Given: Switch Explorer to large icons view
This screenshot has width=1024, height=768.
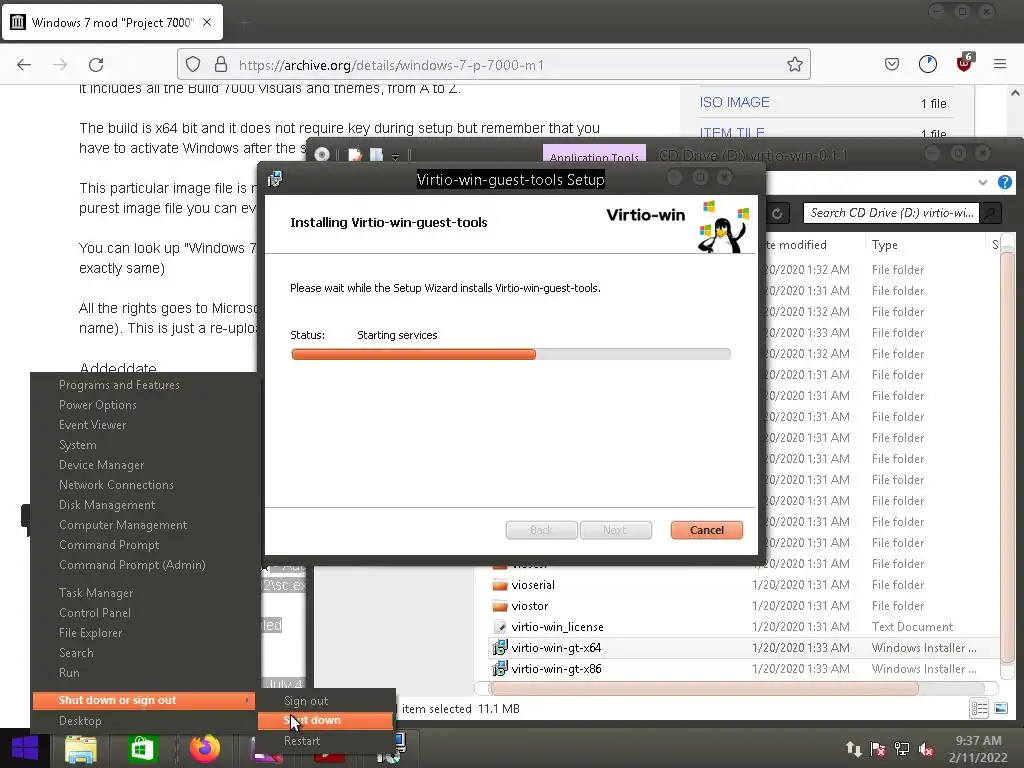Looking at the screenshot, I should 1000,709.
